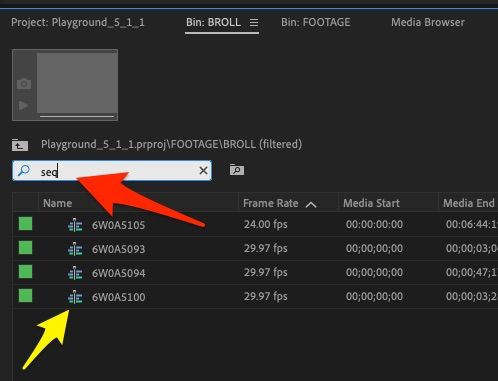Screen dimensions: 498x381
Task: Toggle Frame Rate sort order arrow
Action: pyautogui.click(x=311, y=204)
